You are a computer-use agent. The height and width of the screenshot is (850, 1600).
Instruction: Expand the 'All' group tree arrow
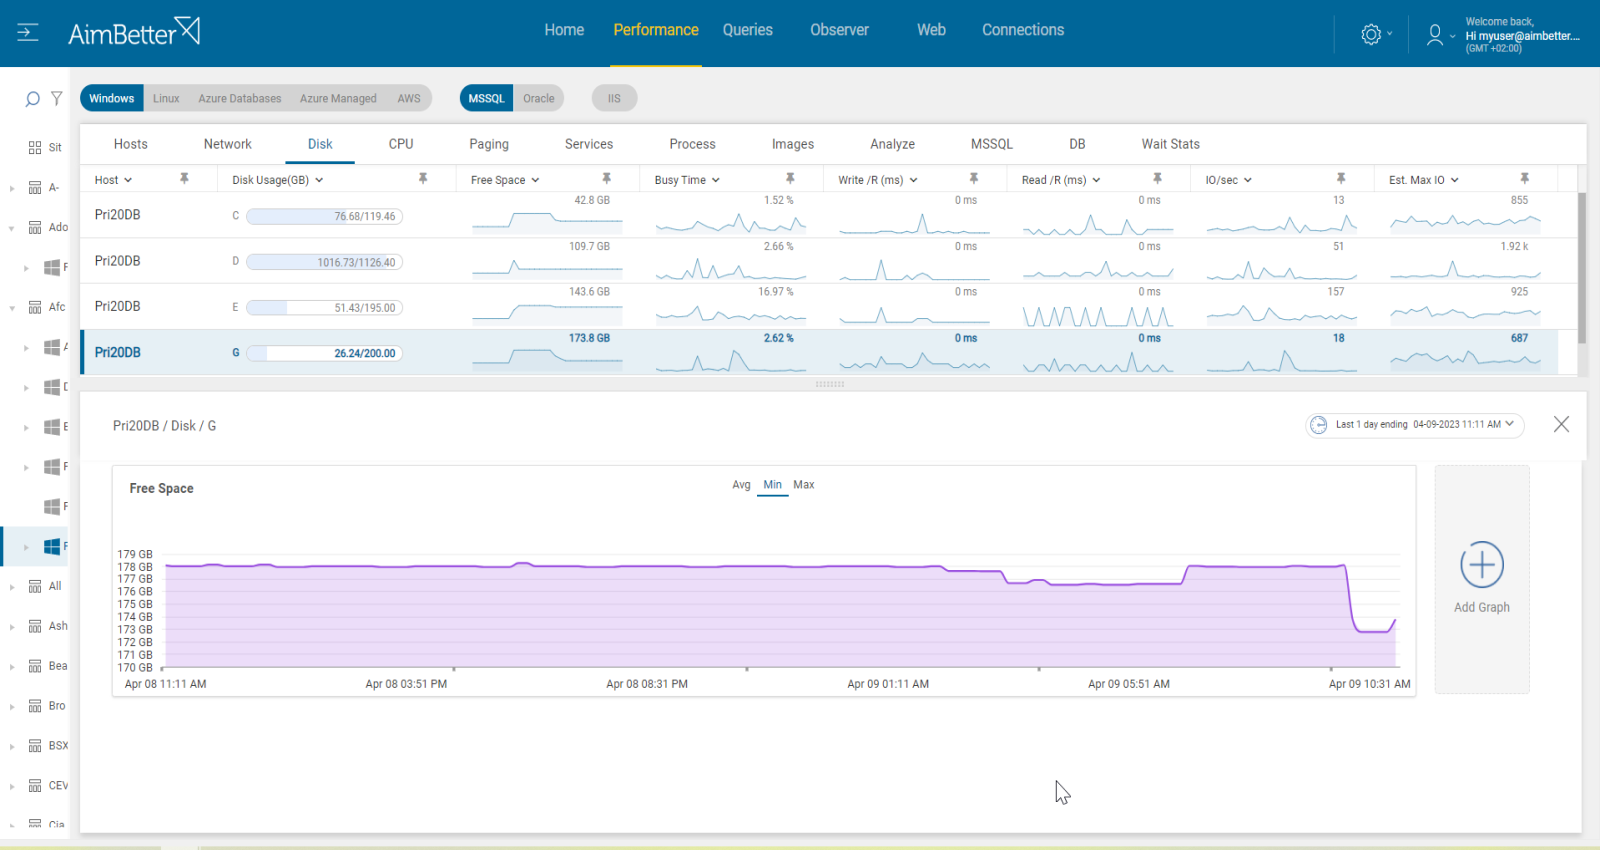(x=12, y=587)
